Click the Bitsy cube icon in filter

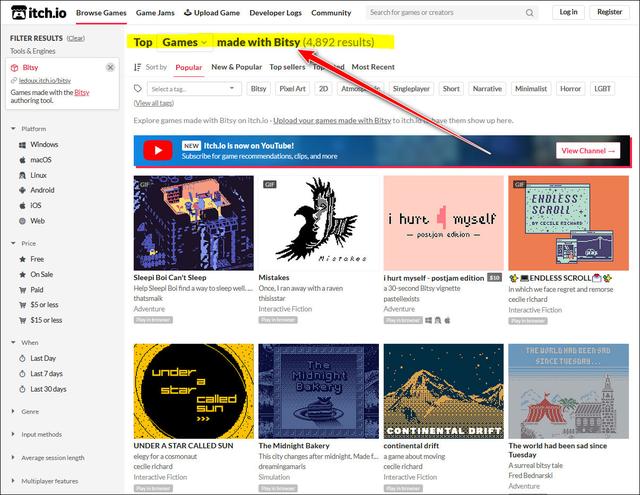15,68
